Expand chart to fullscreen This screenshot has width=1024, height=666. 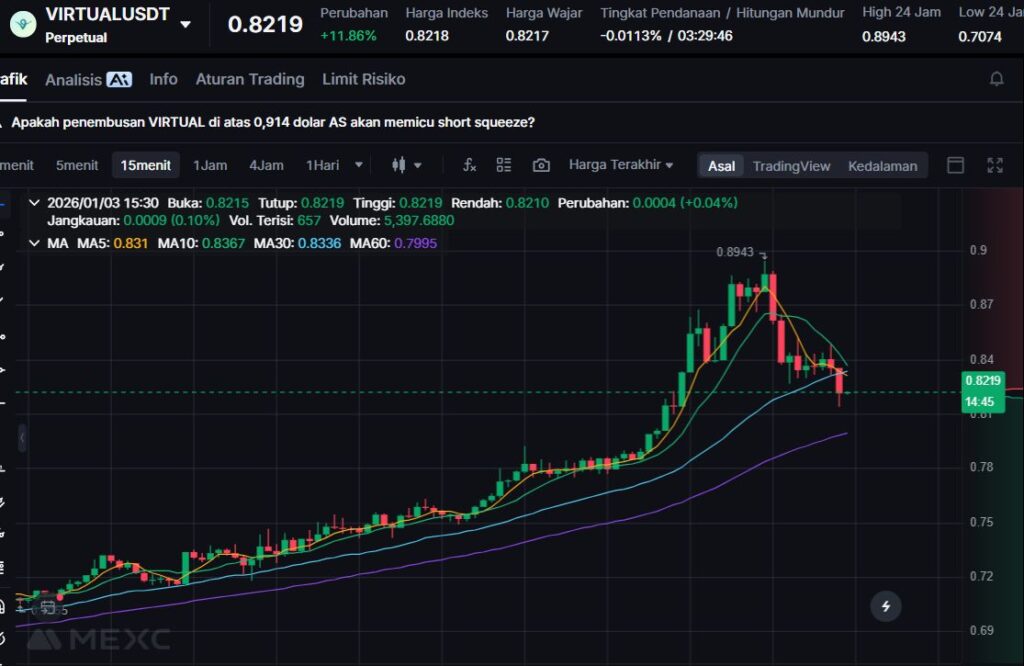[995, 165]
